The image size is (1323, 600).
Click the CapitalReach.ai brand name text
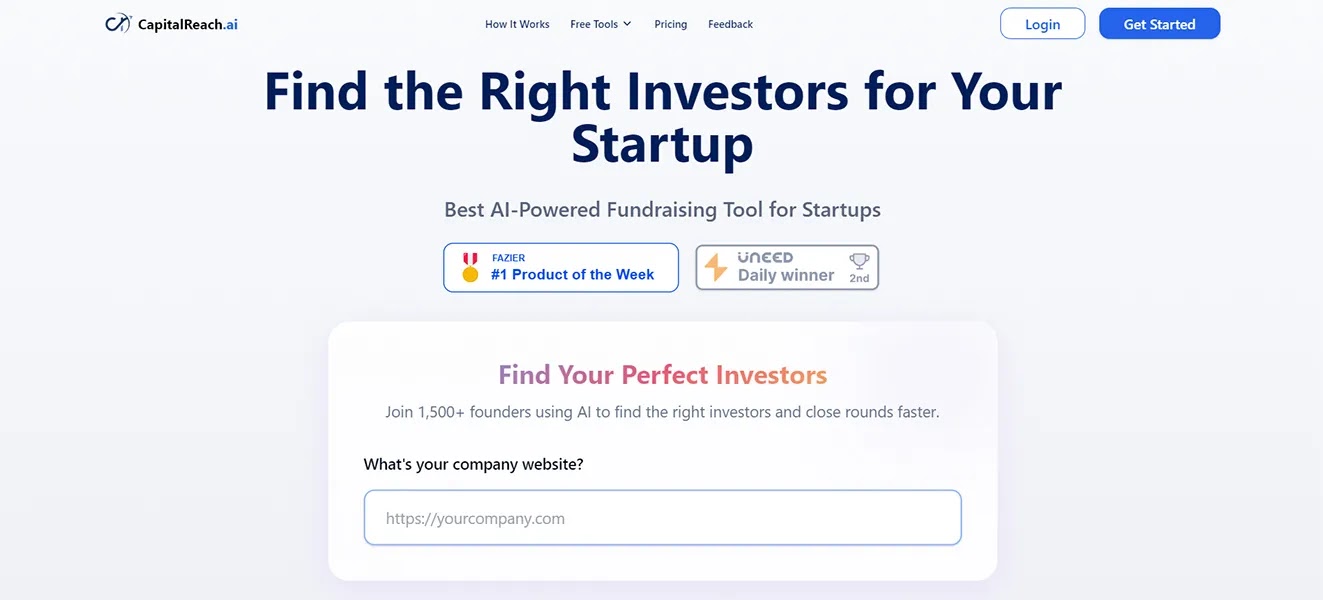click(187, 22)
